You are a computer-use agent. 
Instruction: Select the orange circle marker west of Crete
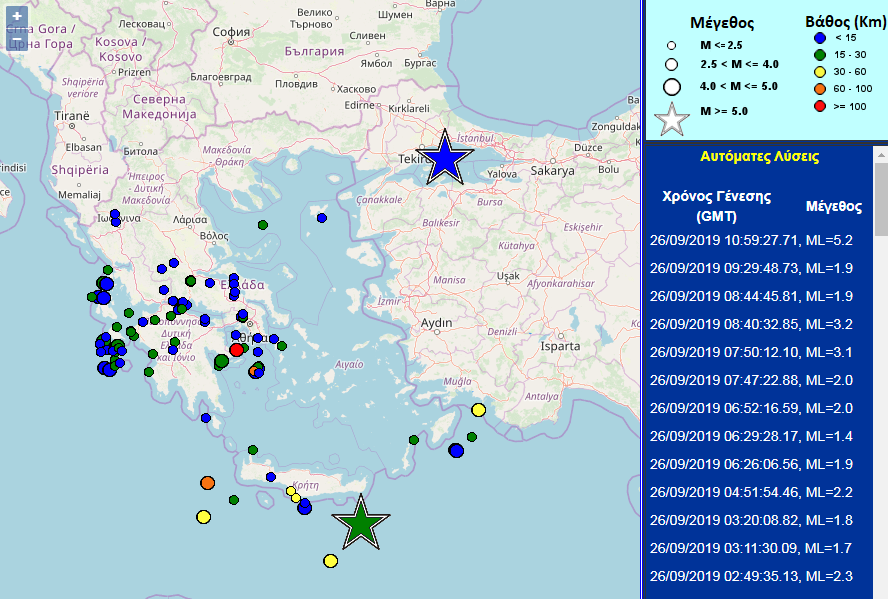tap(207, 483)
